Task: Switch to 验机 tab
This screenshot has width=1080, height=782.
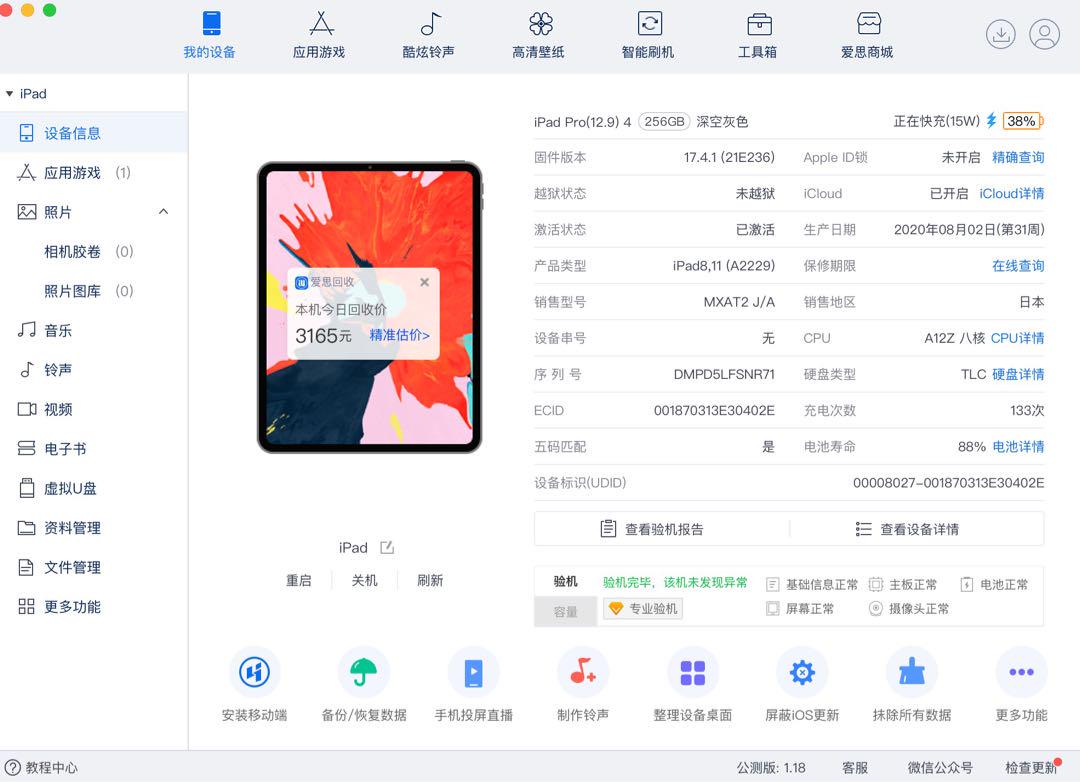Action: coord(565,582)
